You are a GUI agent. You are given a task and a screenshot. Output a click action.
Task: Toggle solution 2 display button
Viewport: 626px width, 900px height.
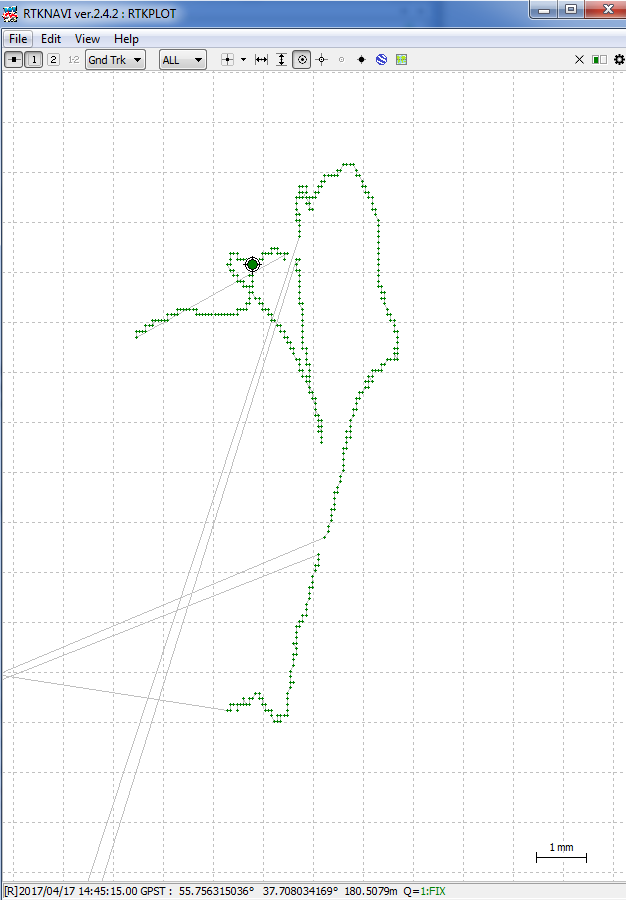point(53,60)
